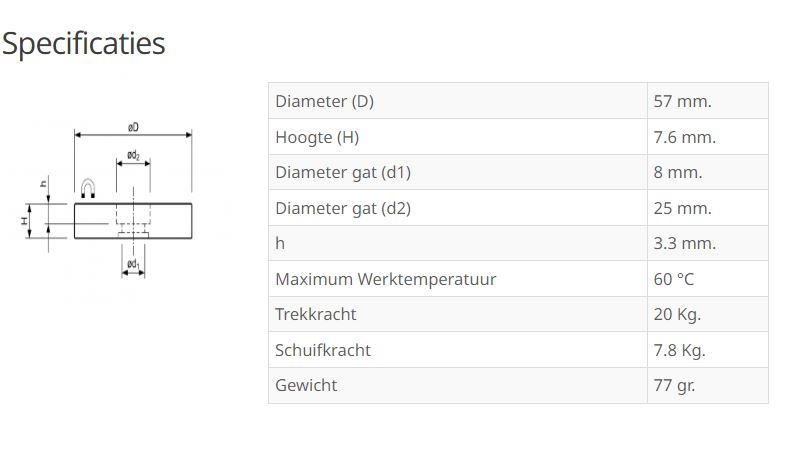
Task: Click the ød2 label in the diagram
Action: click(133, 156)
